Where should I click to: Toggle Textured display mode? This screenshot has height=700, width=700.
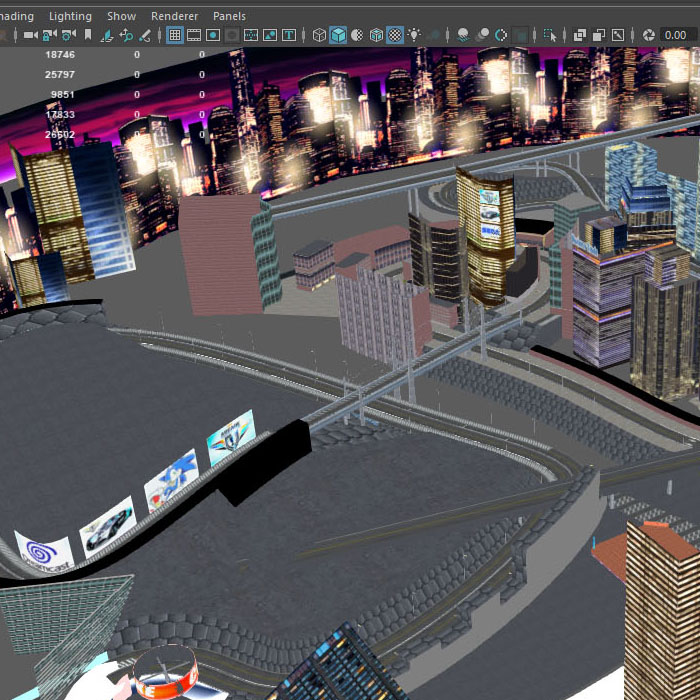tap(395, 35)
